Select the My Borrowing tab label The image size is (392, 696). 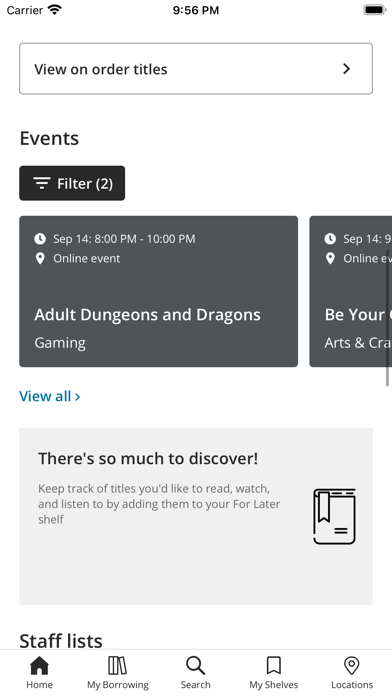(x=118, y=685)
